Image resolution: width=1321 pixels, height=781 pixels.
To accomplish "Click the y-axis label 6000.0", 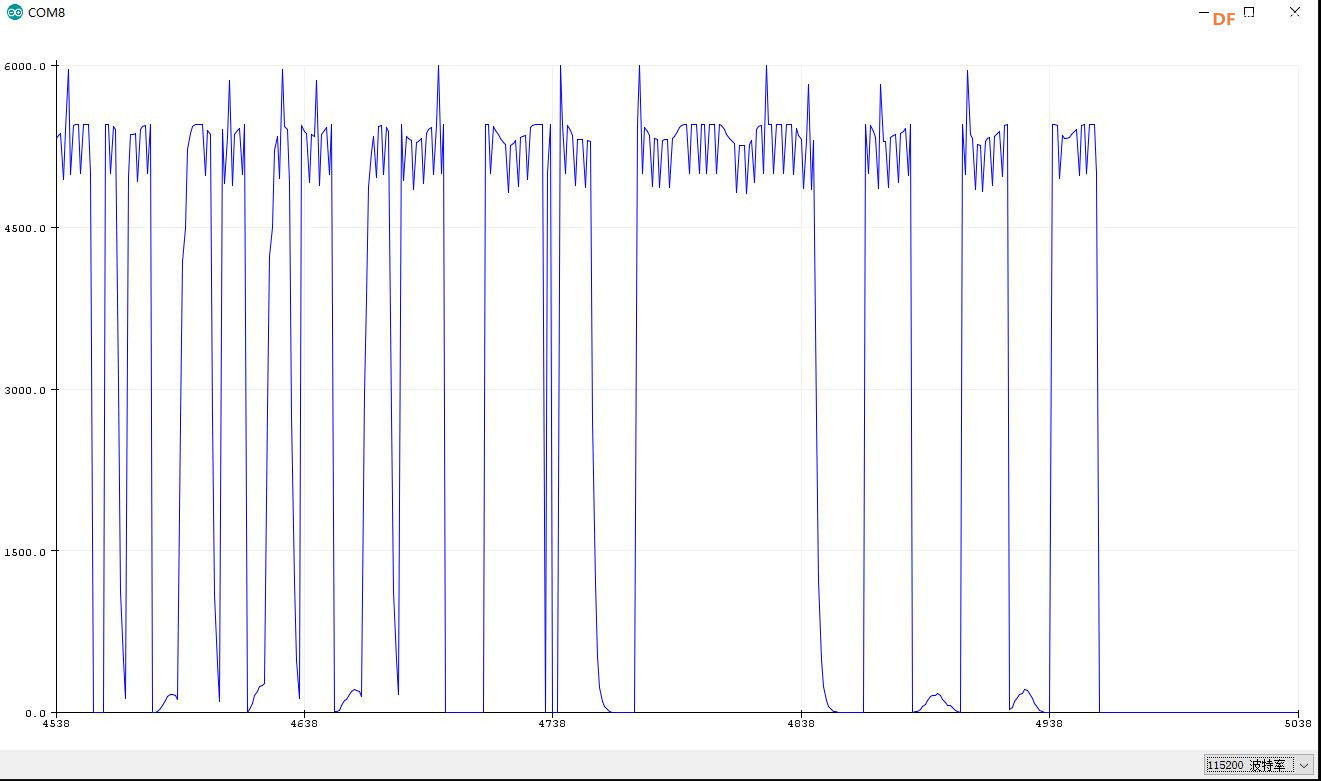I will point(25,66).
